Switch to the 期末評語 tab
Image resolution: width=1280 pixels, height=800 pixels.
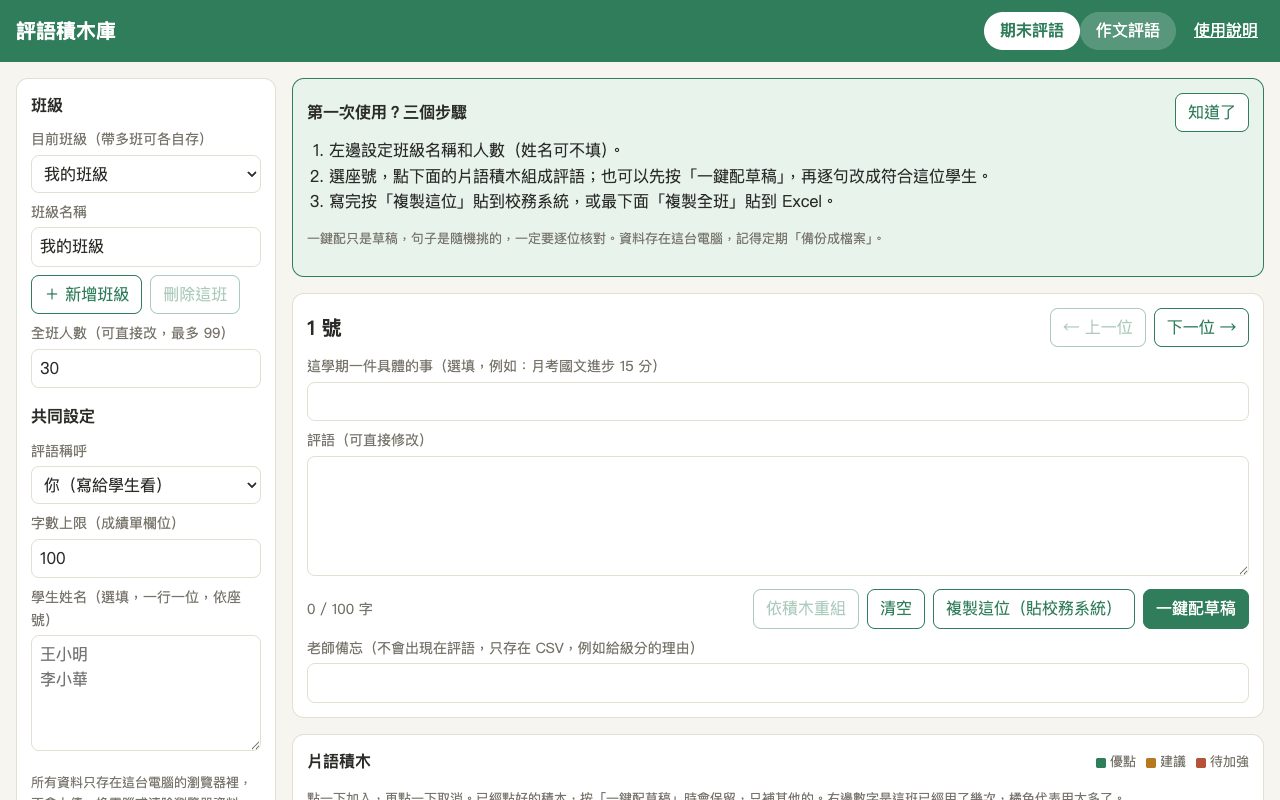(1032, 31)
